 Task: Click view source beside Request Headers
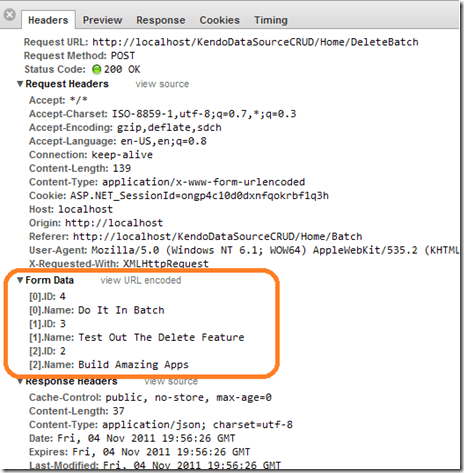pyautogui.click(x=162, y=84)
